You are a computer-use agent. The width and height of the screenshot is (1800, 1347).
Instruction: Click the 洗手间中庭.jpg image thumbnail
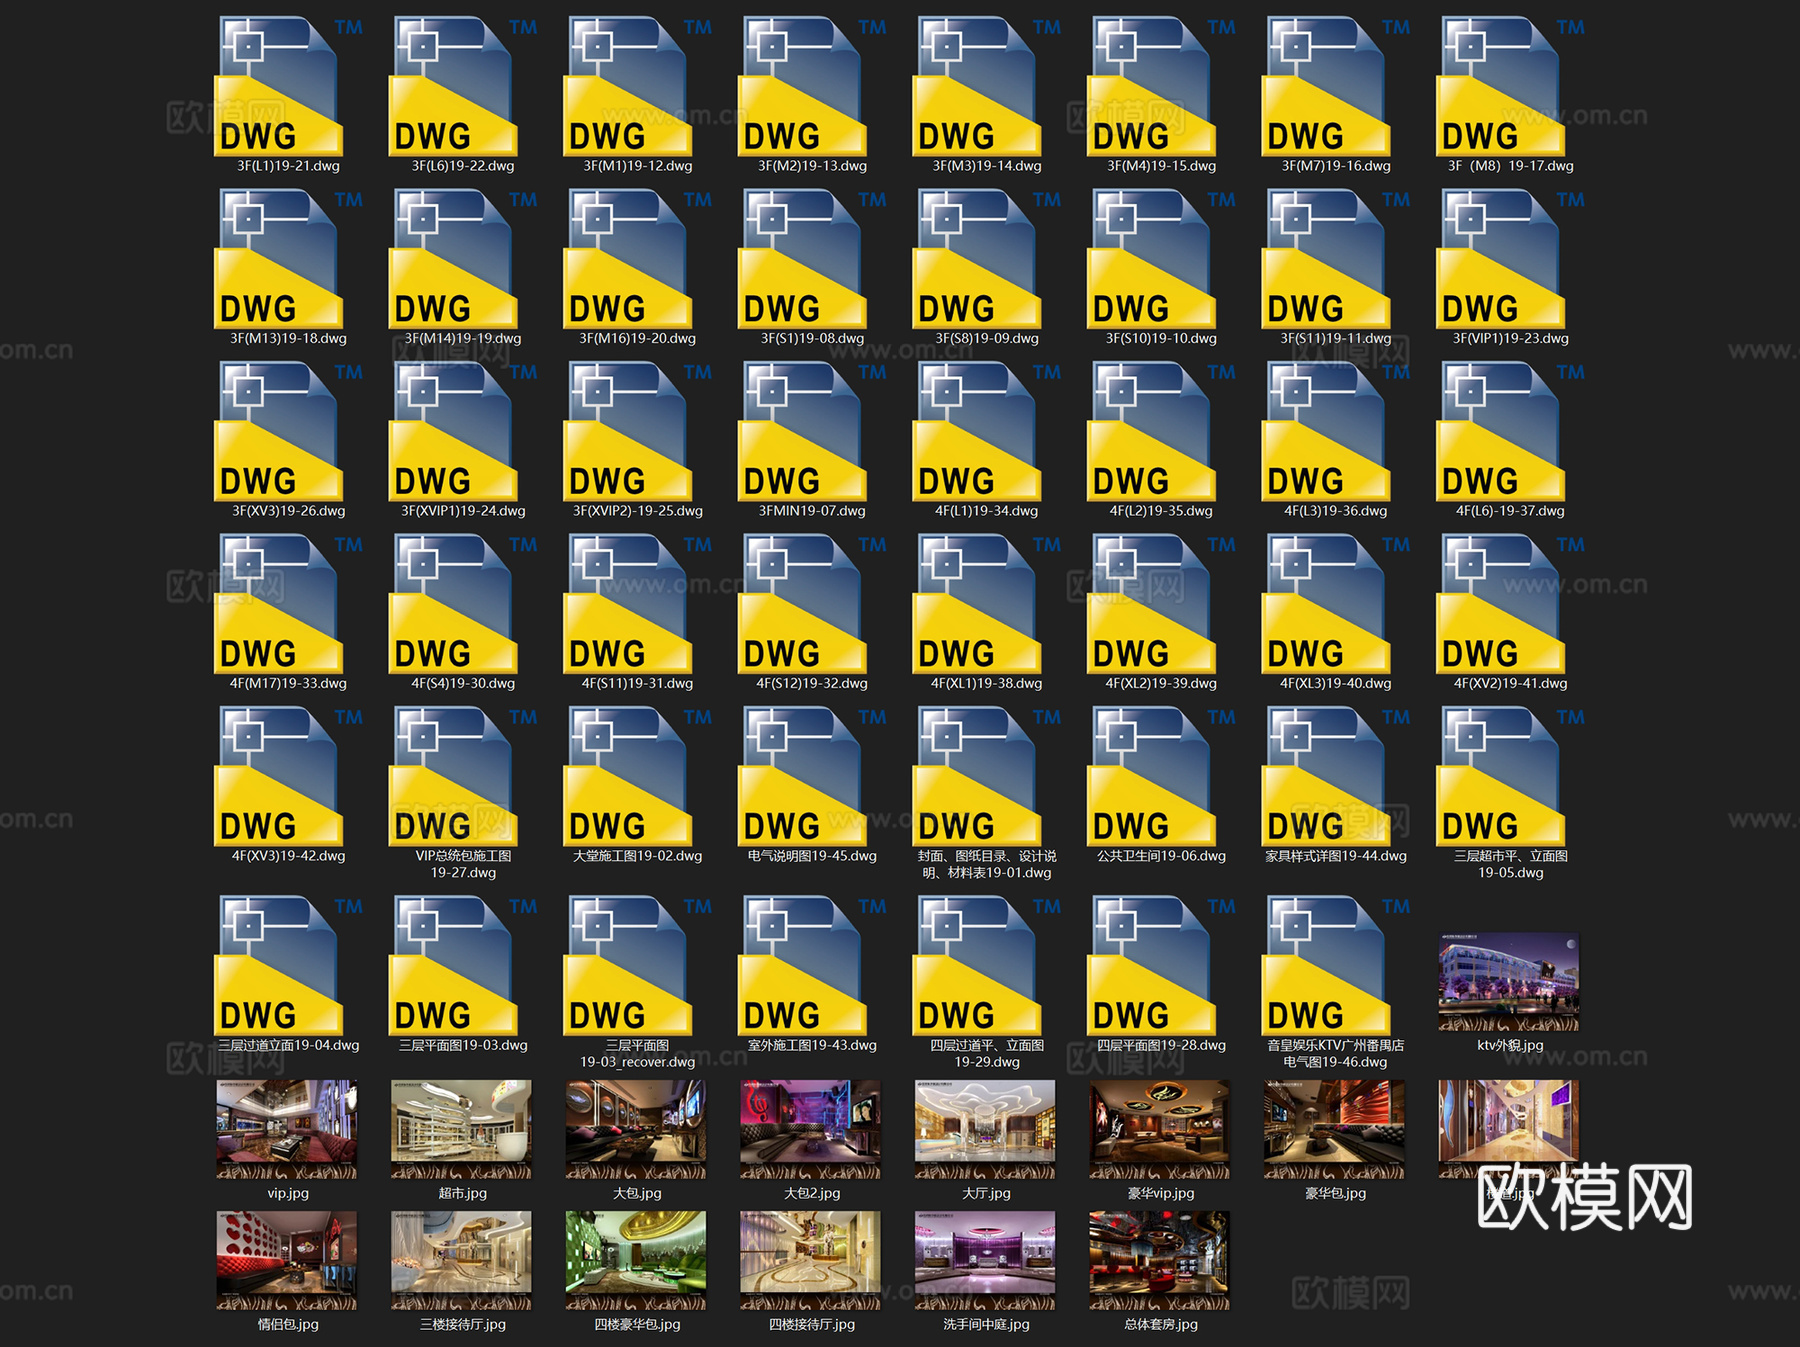click(985, 1261)
